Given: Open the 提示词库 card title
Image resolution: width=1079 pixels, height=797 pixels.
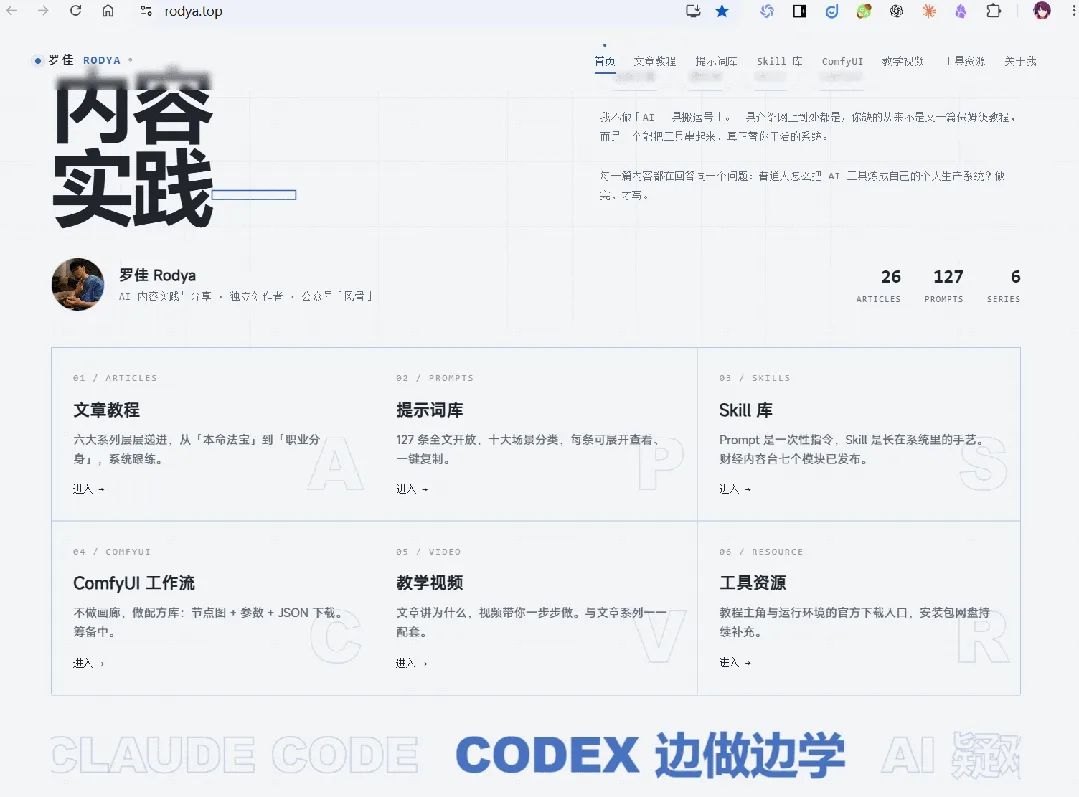Looking at the screenshot, I should (429, 410).
